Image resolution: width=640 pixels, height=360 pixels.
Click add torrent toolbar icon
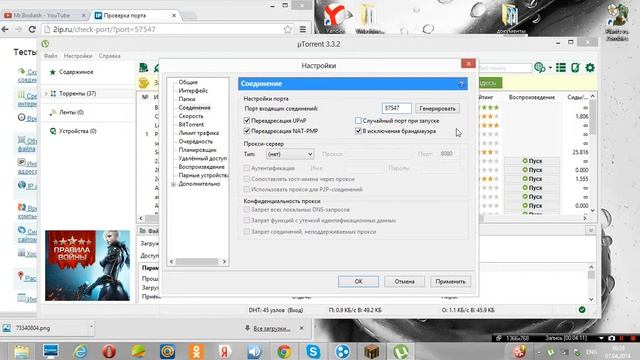143,68
